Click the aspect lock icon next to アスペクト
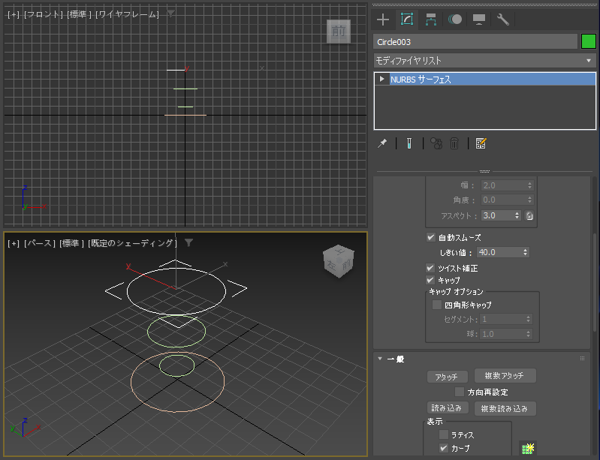Viewport: 600px width, 460px height. [530, 215]
